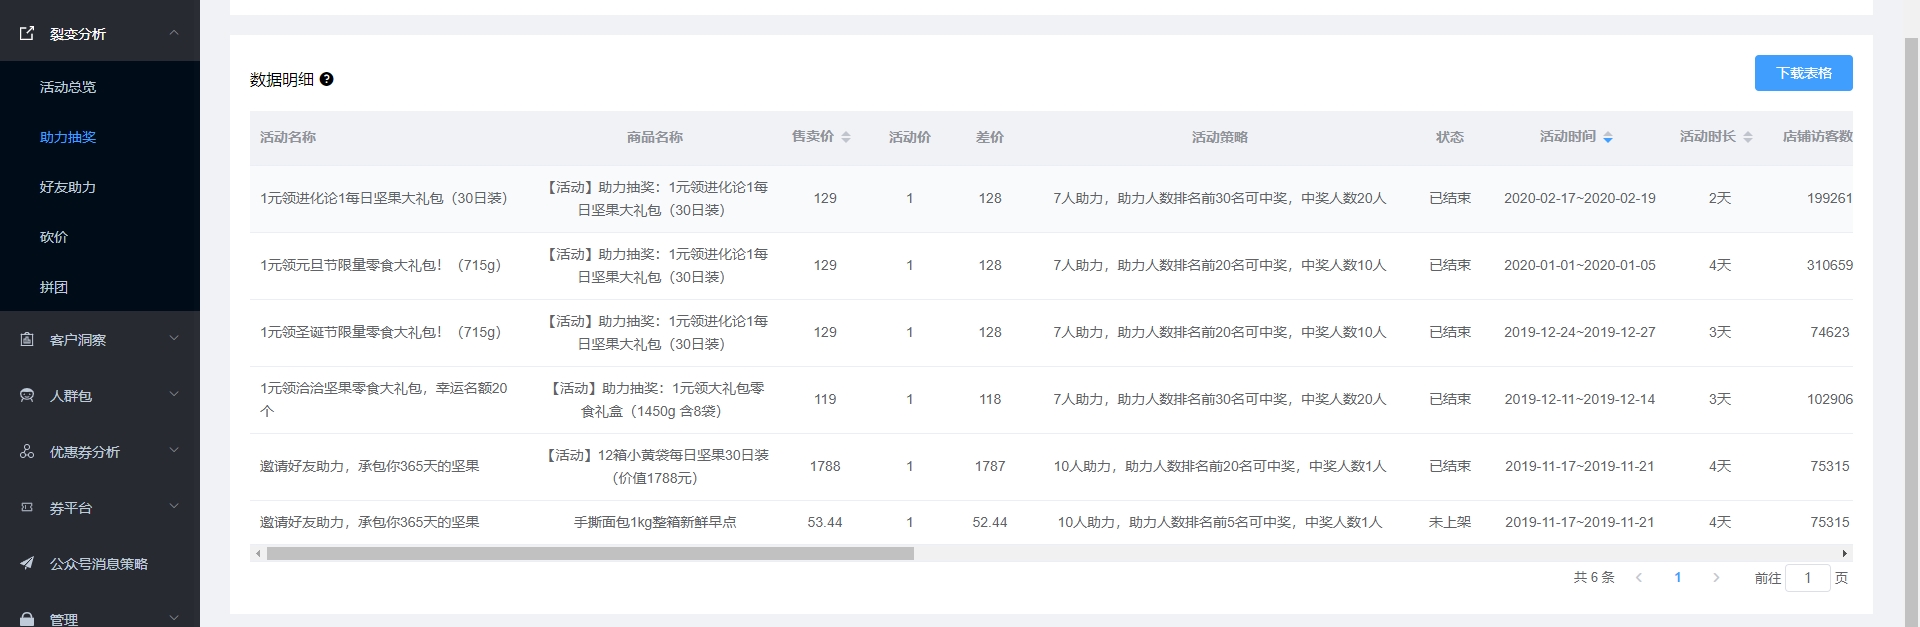The height and width of the screenshot is (627, 1920).
Task: Expand the 客户洞察 menu chevron
Action: tap(174, 339)
